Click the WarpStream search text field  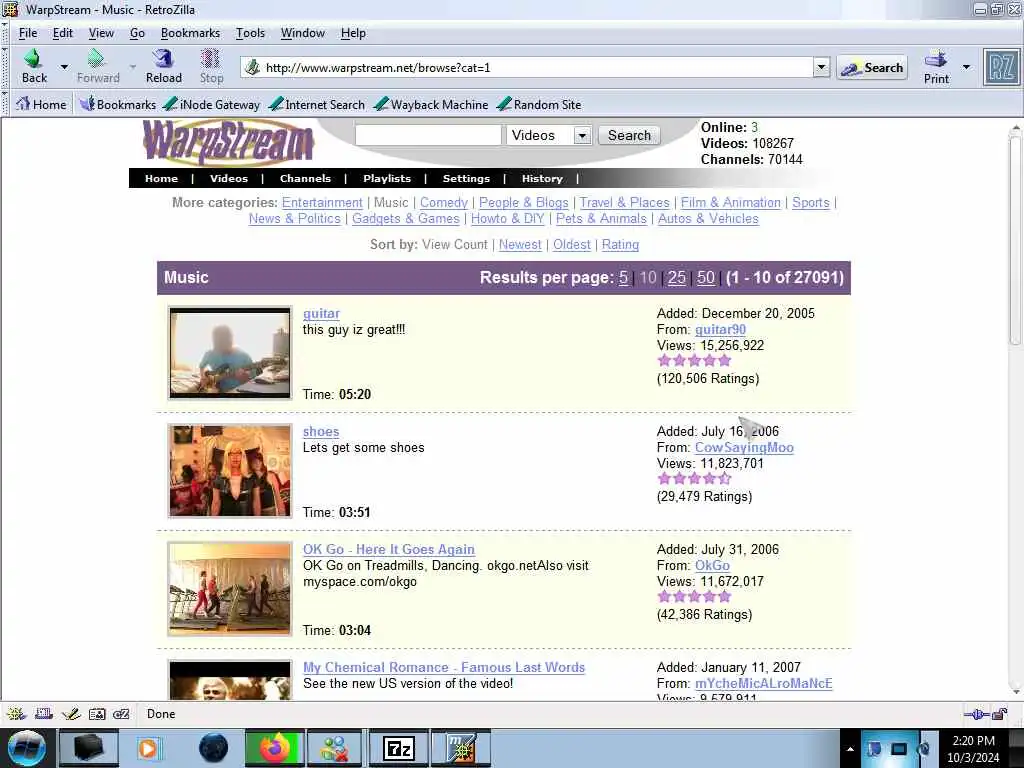428,135
